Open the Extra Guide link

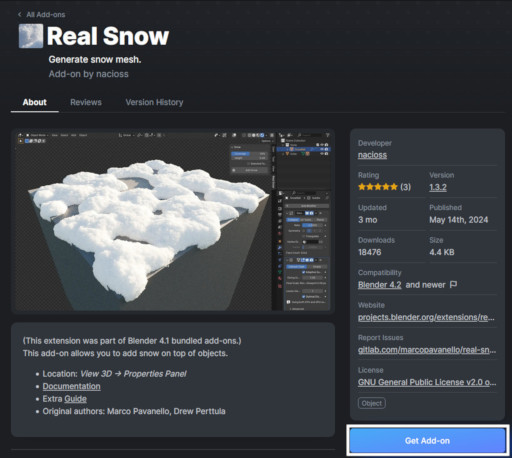click(76, 399)
